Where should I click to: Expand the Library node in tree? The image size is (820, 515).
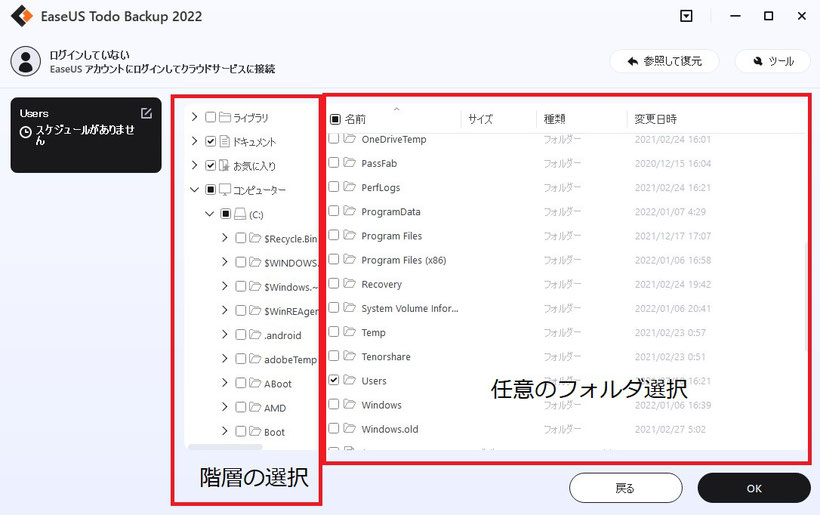click(x=195, y=117)
